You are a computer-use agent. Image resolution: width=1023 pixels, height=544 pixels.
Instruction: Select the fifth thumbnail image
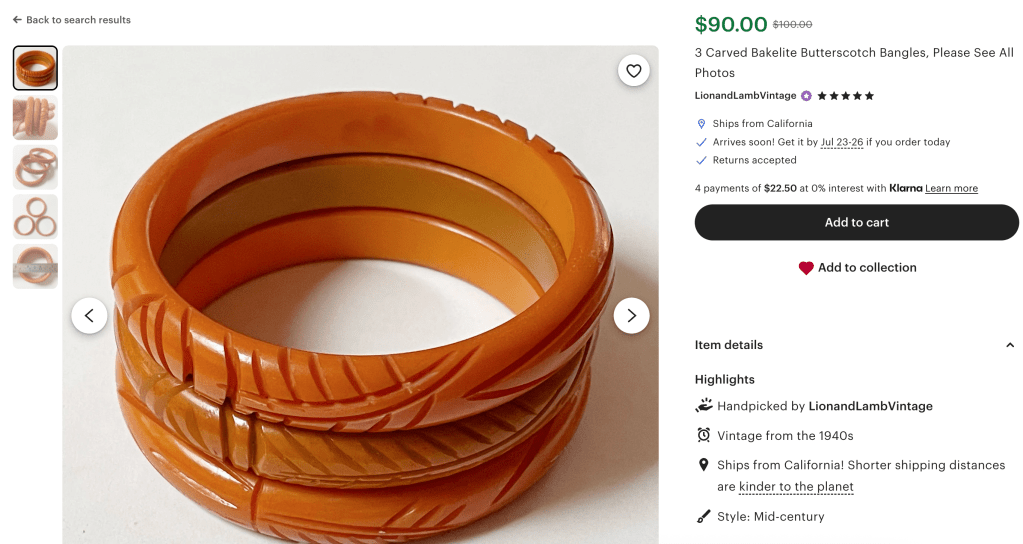(x=35, y=266)
